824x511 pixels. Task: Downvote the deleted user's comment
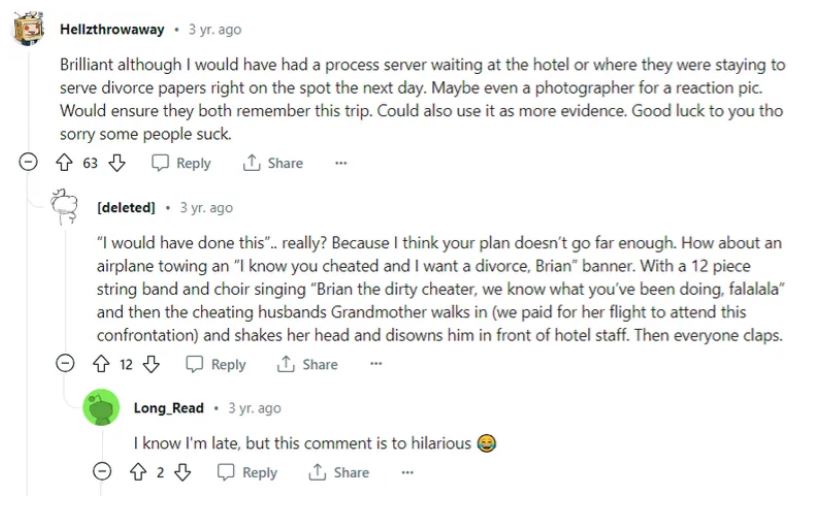(151, 365)
